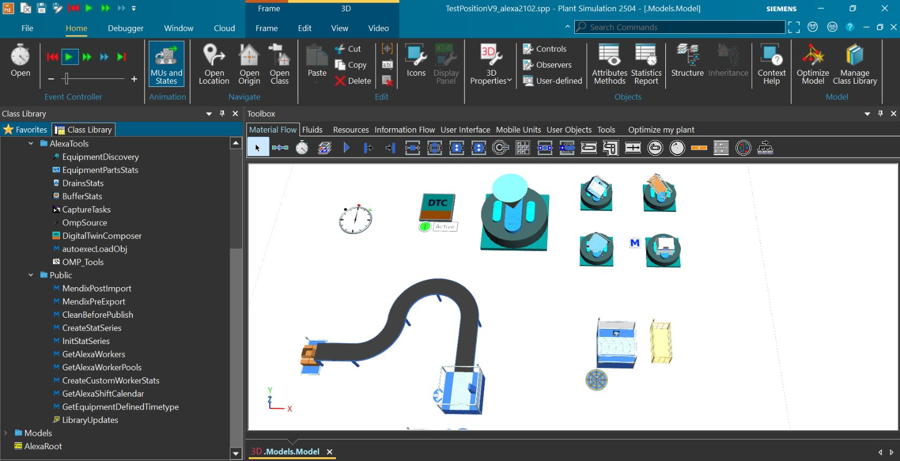Switch to the Debugger ribbon tab

(x=126, y=28)
